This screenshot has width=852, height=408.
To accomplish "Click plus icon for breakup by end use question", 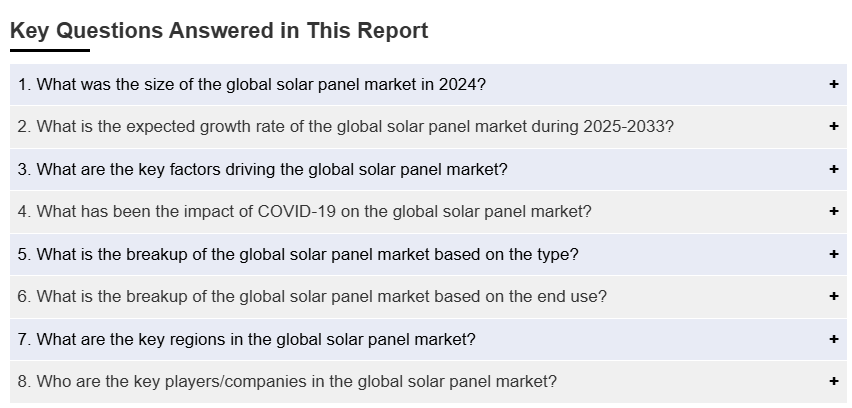I will [x=833, y=296].
